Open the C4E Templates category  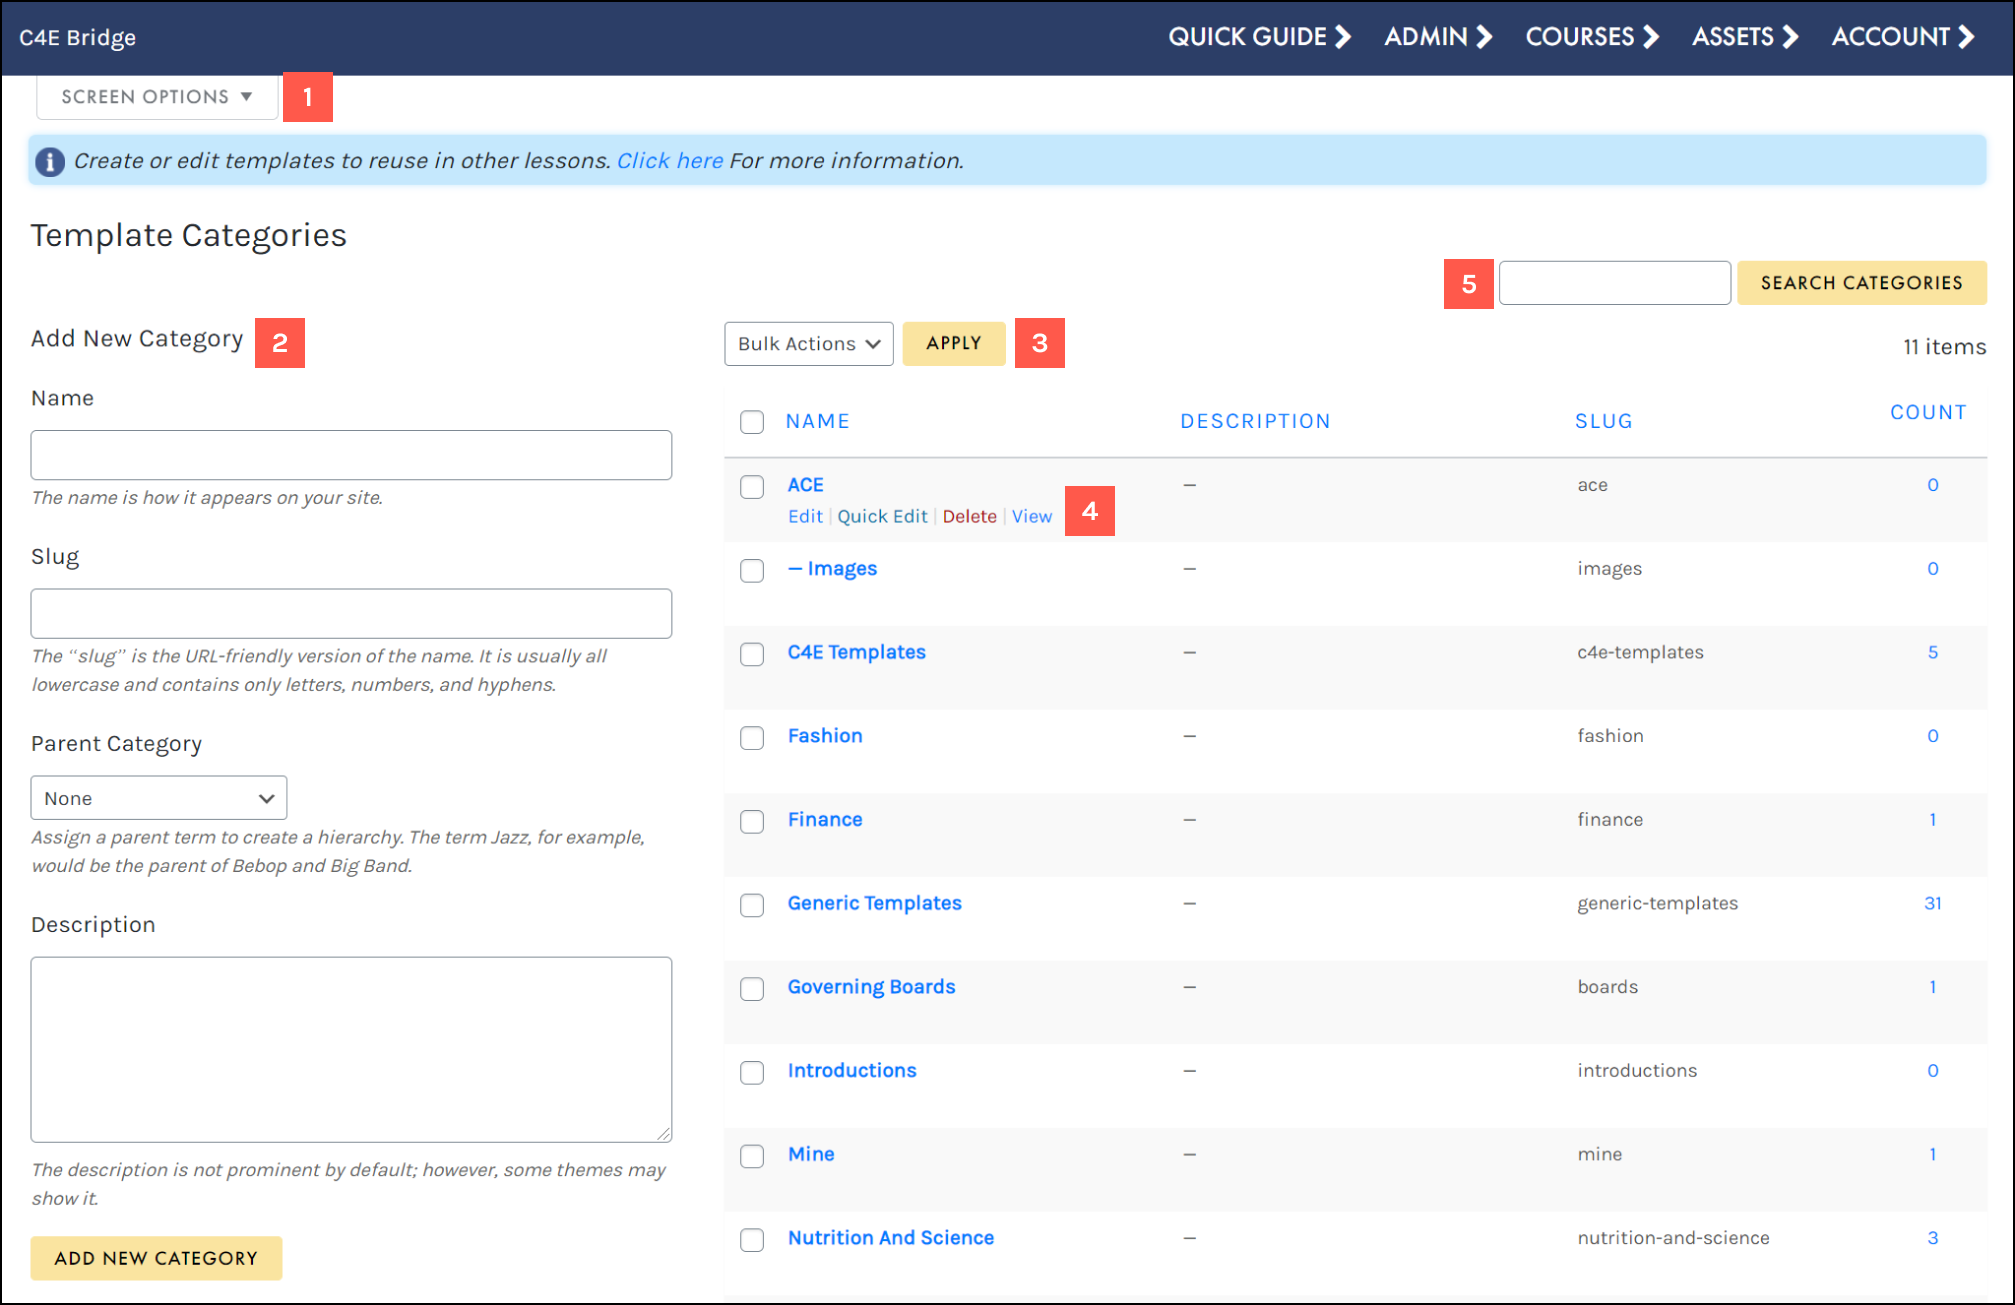(857, 652)
